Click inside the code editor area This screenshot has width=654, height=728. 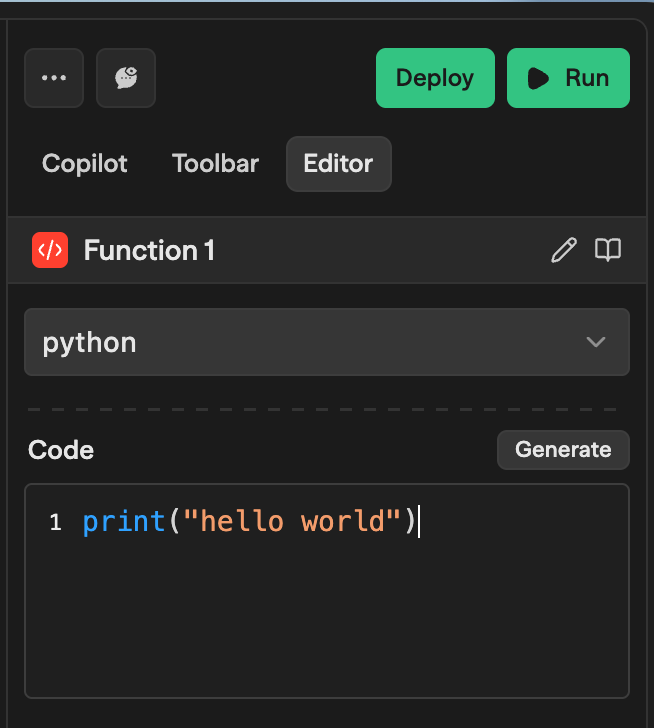pos(327,591)
